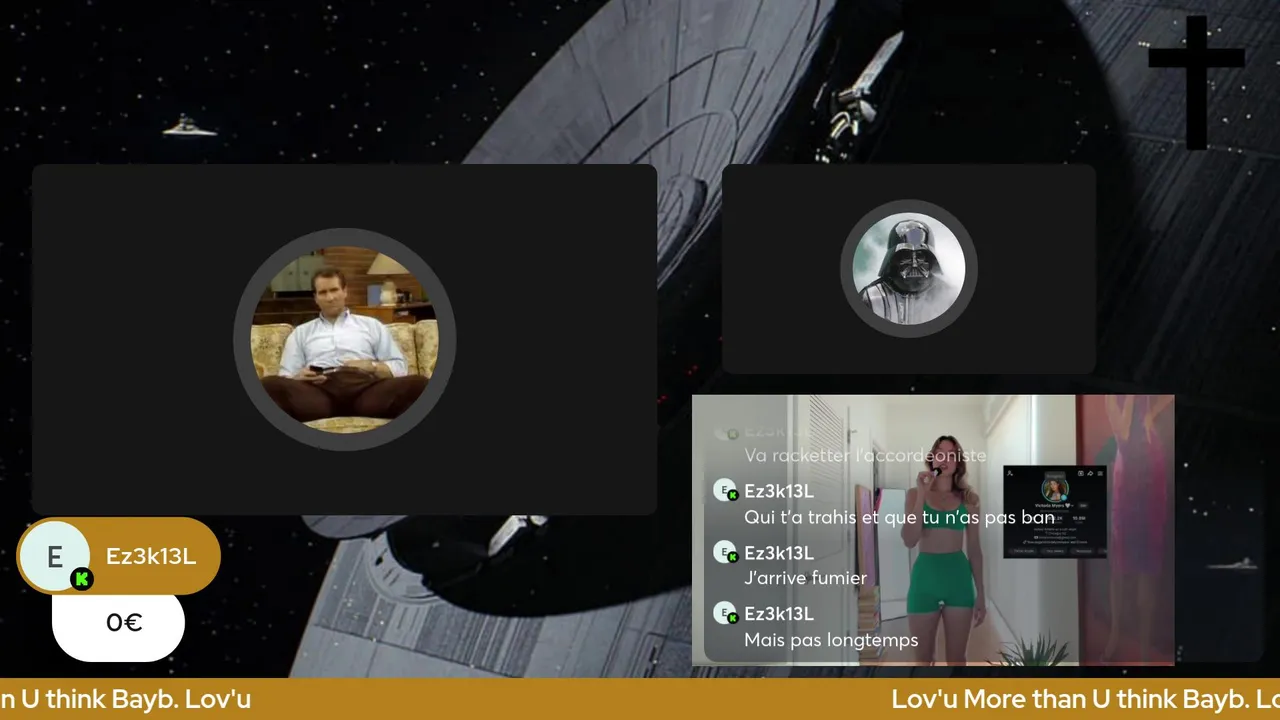
Task: Select username above 'Qui t'a trahis' message
Action: pos(779,491)
